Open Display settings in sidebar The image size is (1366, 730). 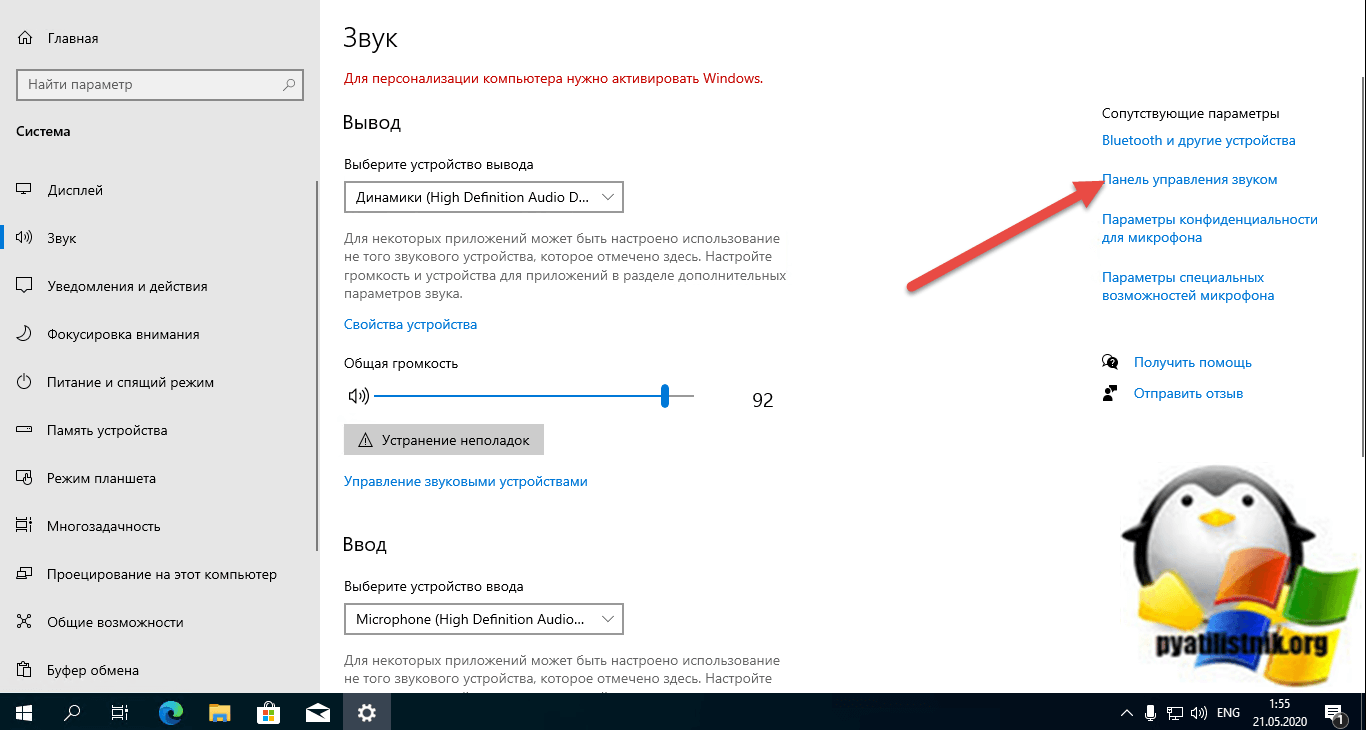click(75, 190)
